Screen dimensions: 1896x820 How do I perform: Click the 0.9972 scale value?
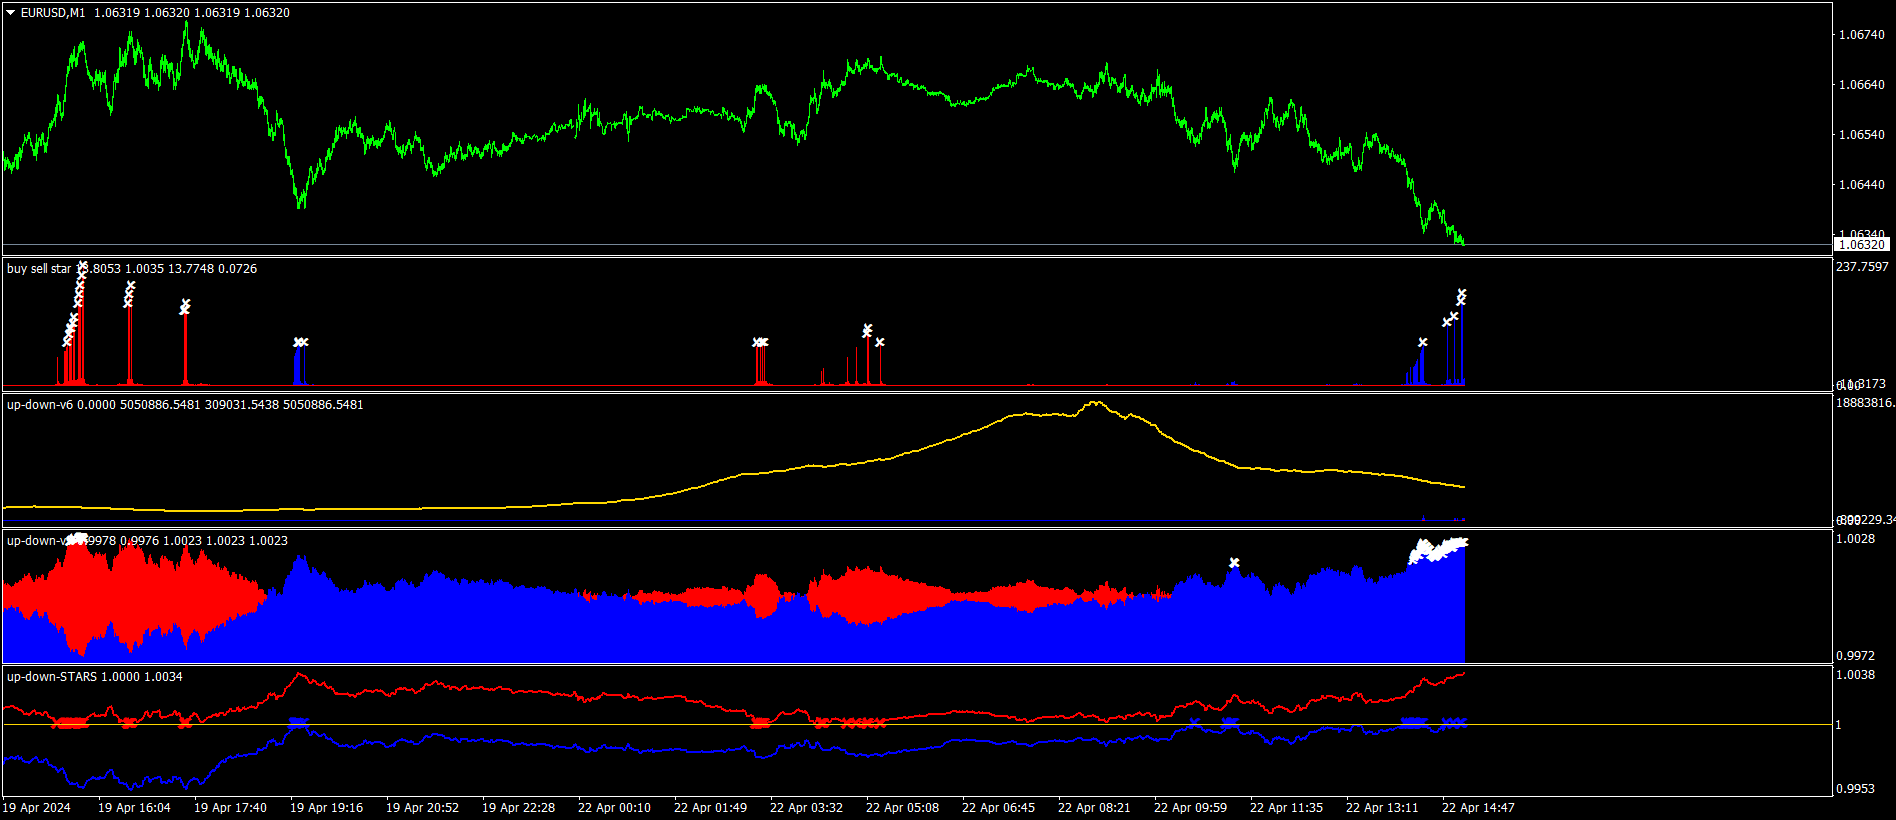coord(1856,656)
